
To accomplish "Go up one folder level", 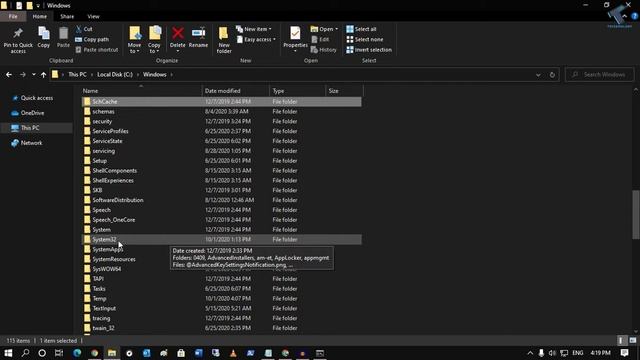I will [43, 75].
